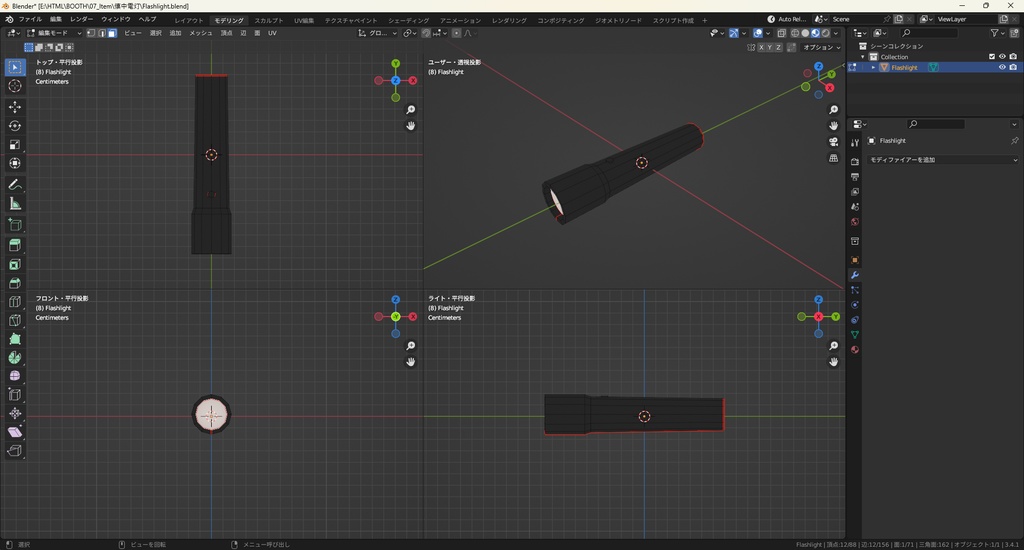The image size is (1024, 550).
Task: Uncheck the Collection exclude checkbox
Action: (992, 57)
